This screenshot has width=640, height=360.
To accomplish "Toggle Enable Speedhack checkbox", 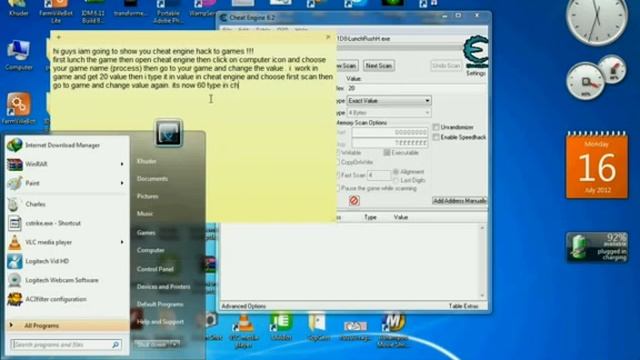I will [436, 137].
